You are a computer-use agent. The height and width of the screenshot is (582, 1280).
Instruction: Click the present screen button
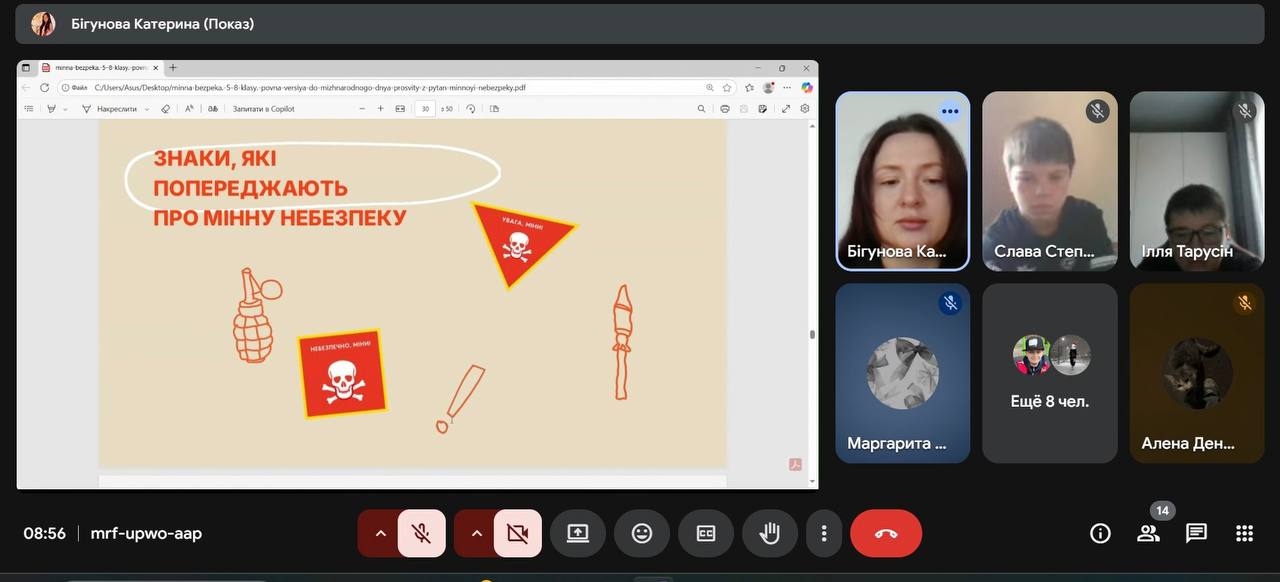pos(578,533)
